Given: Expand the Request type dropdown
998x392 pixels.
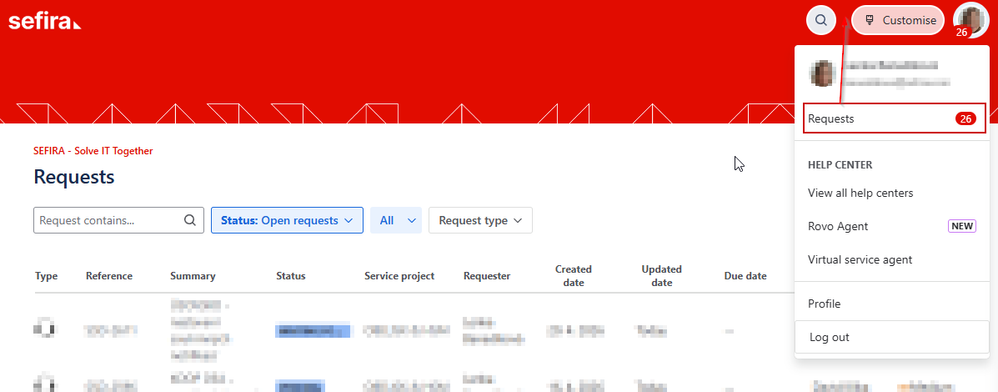Looking at the screenshot, I should pos(481,220).
